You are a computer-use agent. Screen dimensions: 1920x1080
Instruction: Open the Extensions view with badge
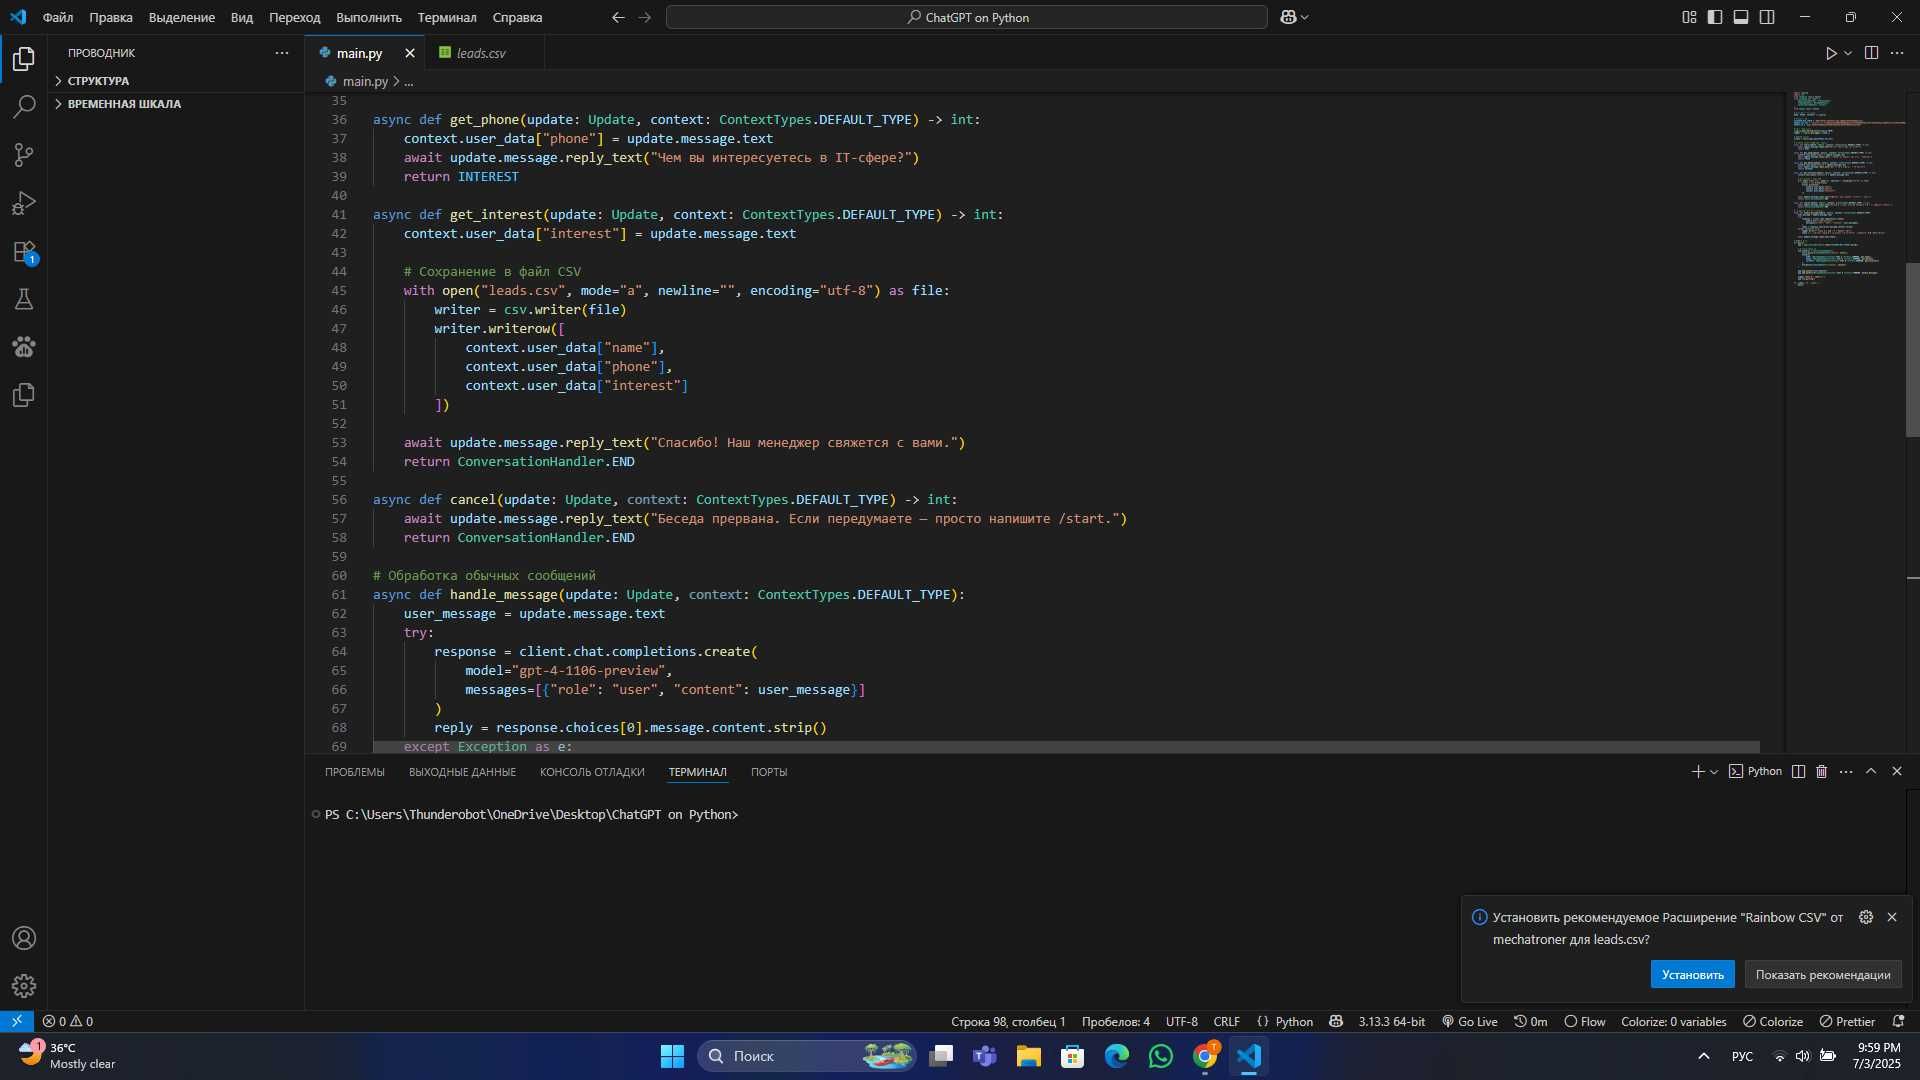pos(24,252)
